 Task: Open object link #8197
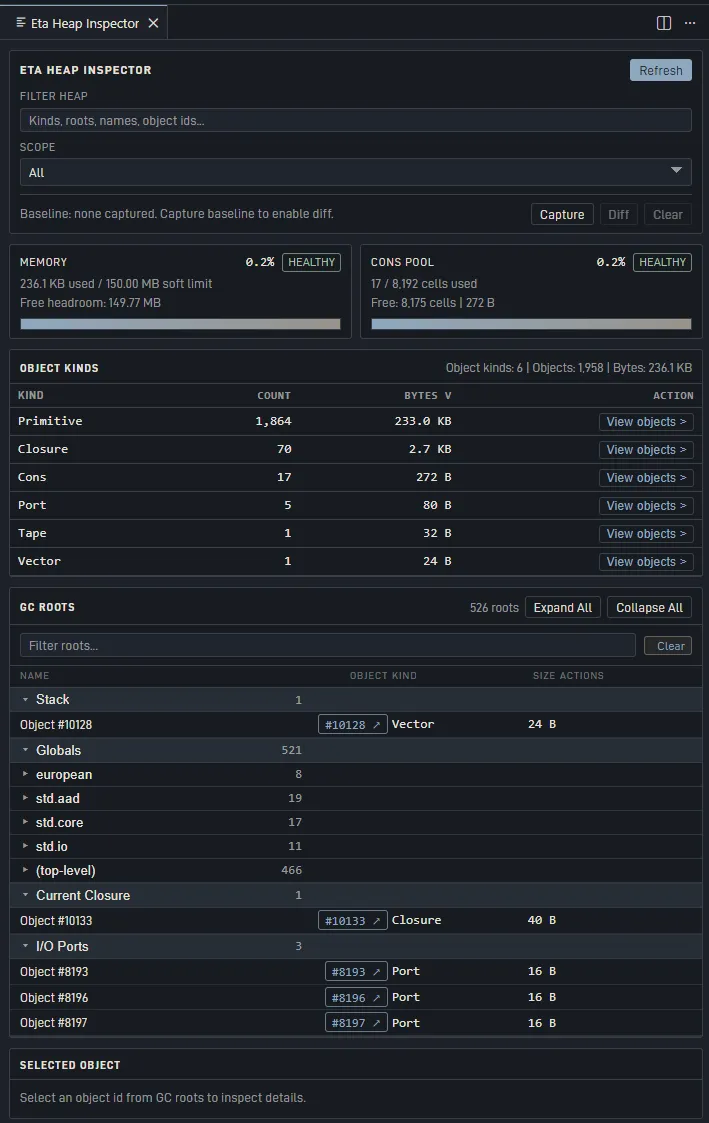(356, 1023)
